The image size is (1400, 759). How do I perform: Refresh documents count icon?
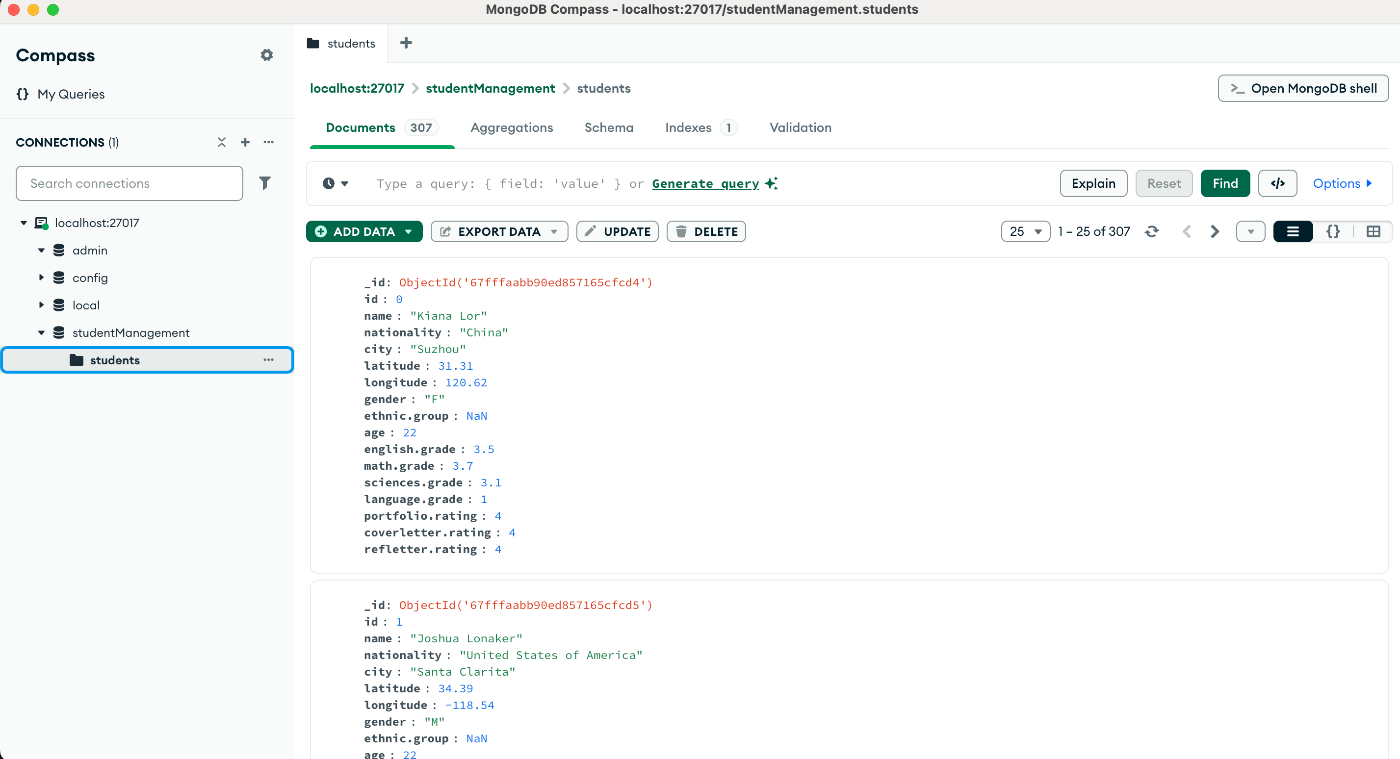pos(1152,231)
